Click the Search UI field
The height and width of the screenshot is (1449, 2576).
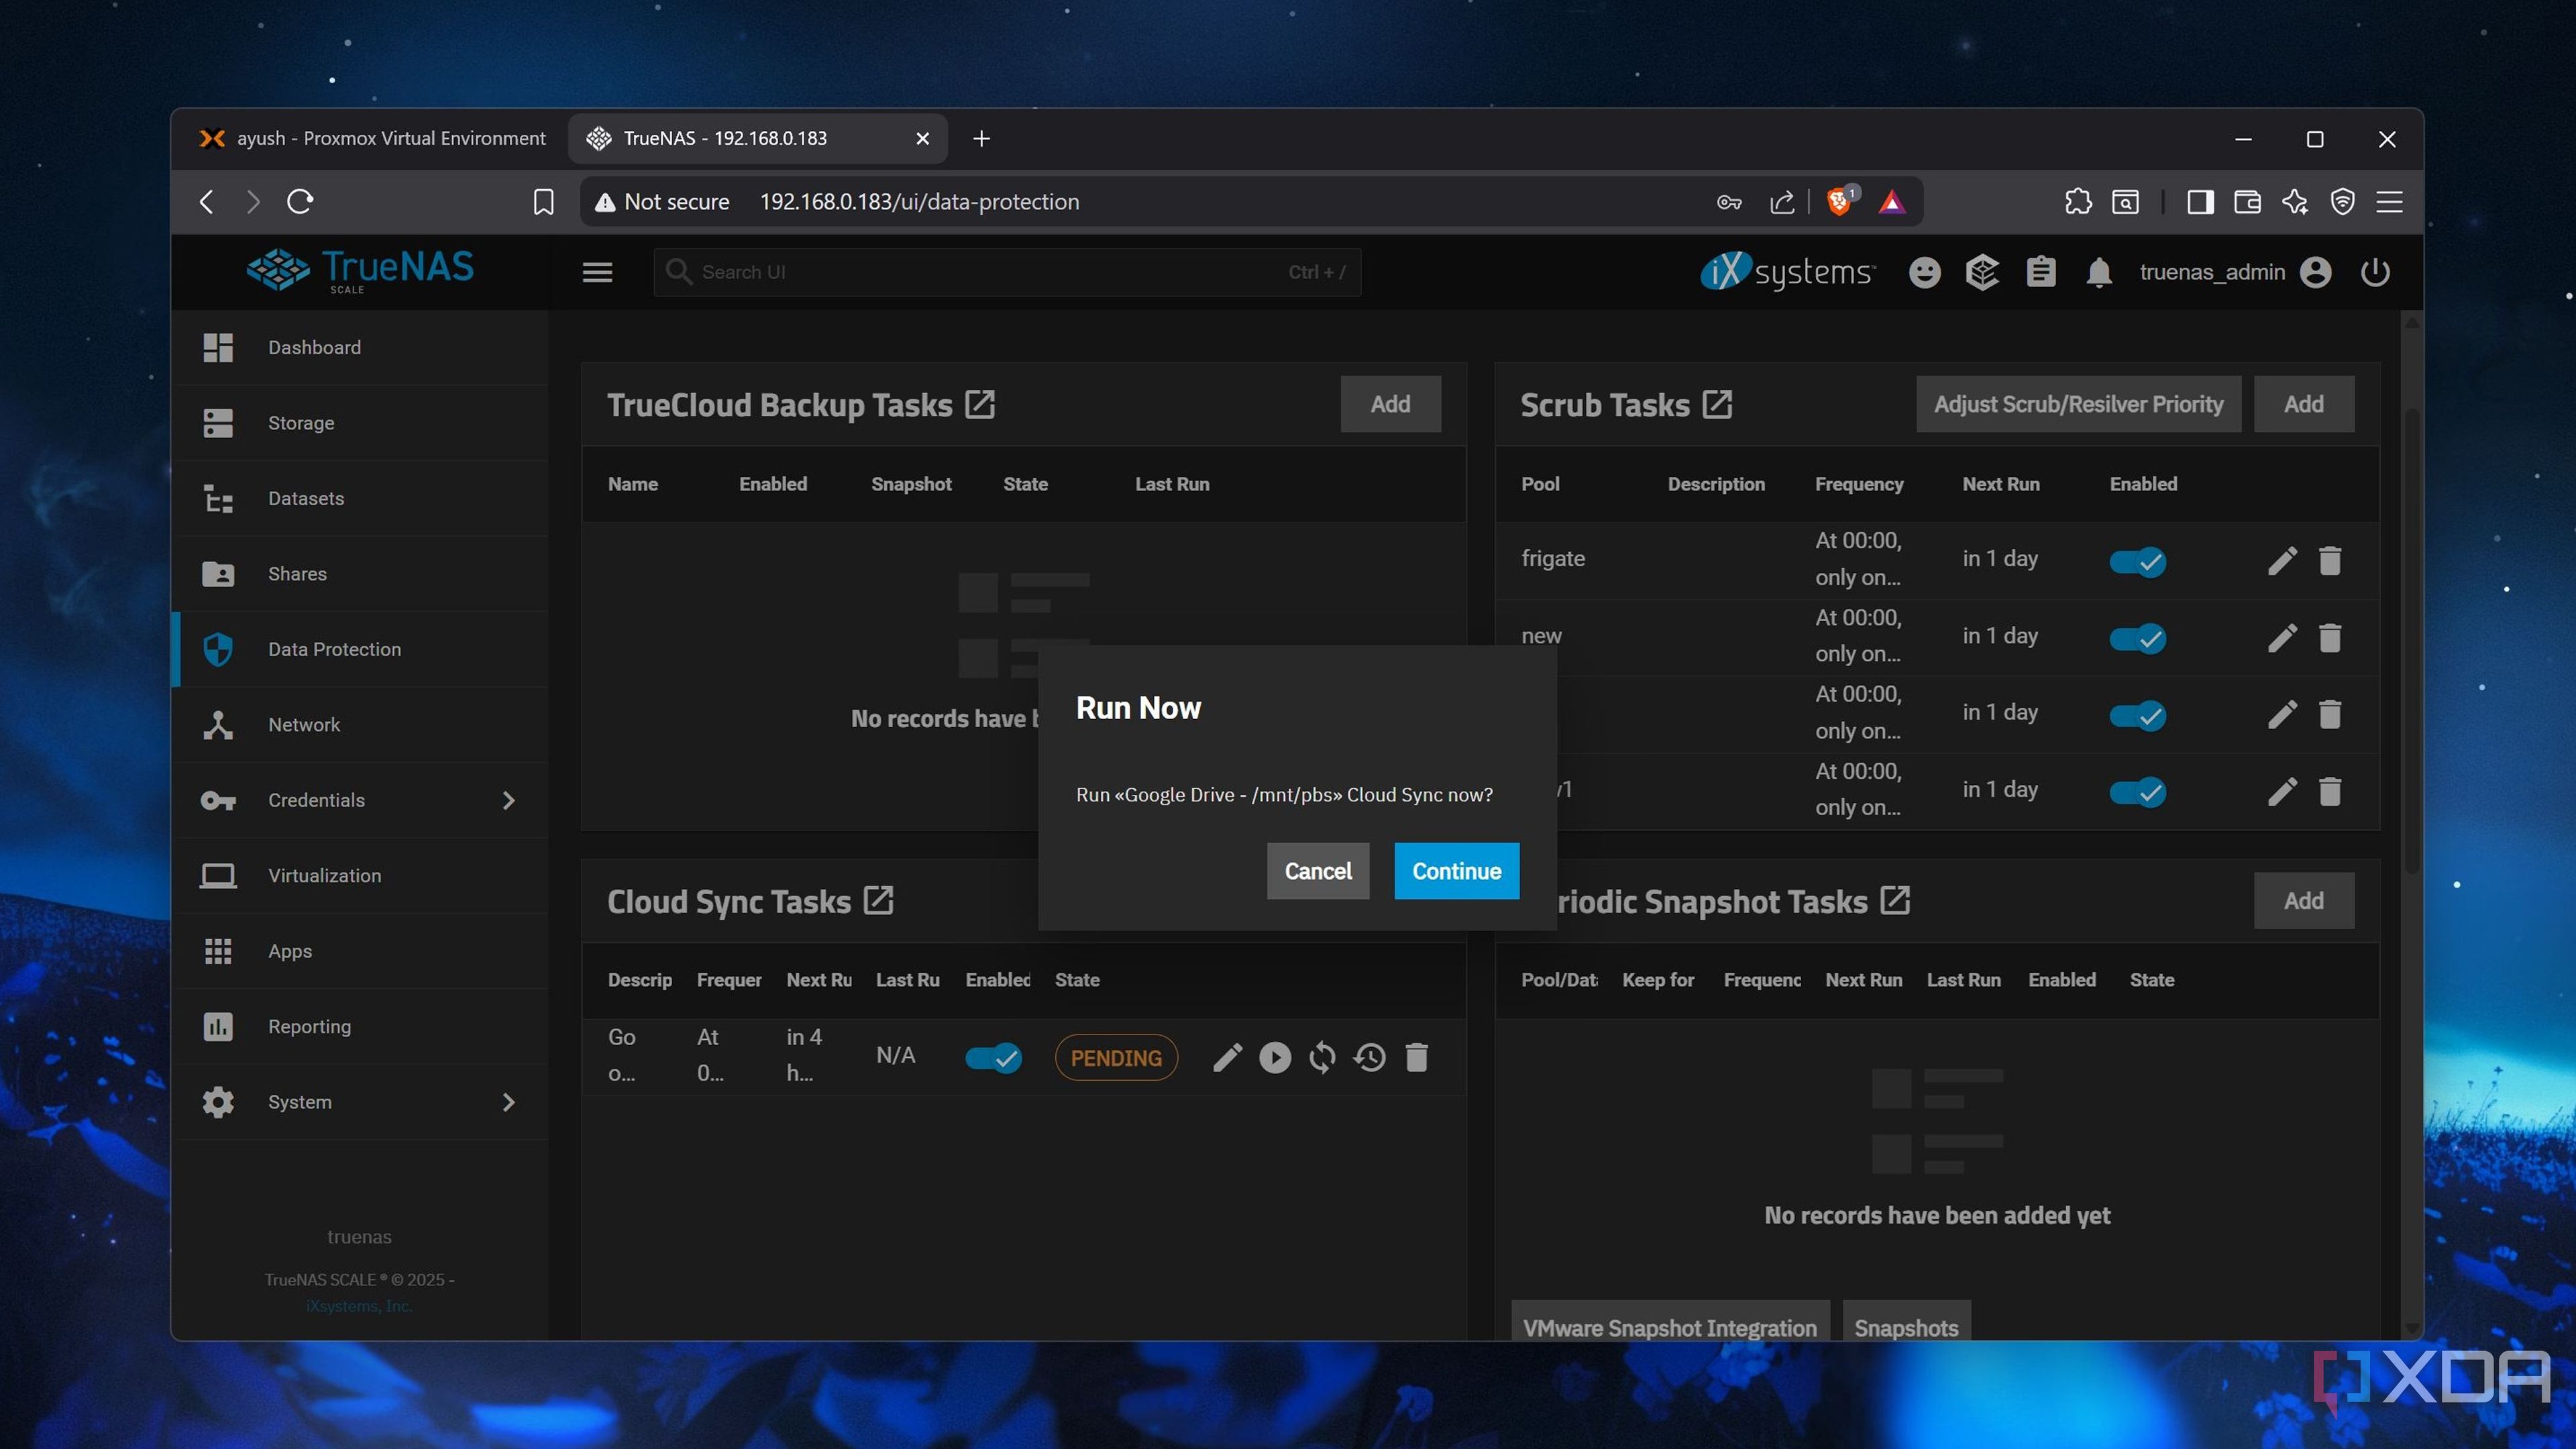1006,272
